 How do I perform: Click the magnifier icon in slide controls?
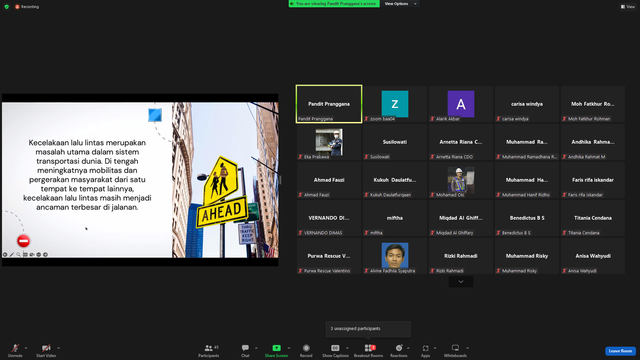click(18, 254)
